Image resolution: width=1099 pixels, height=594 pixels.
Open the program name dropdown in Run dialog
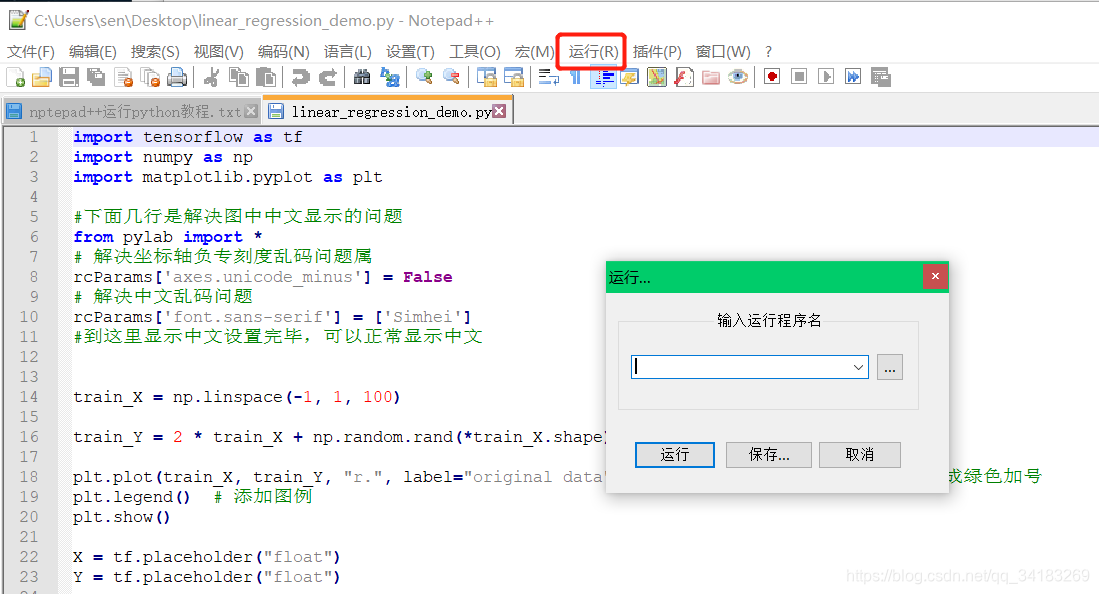click(858, 367)
